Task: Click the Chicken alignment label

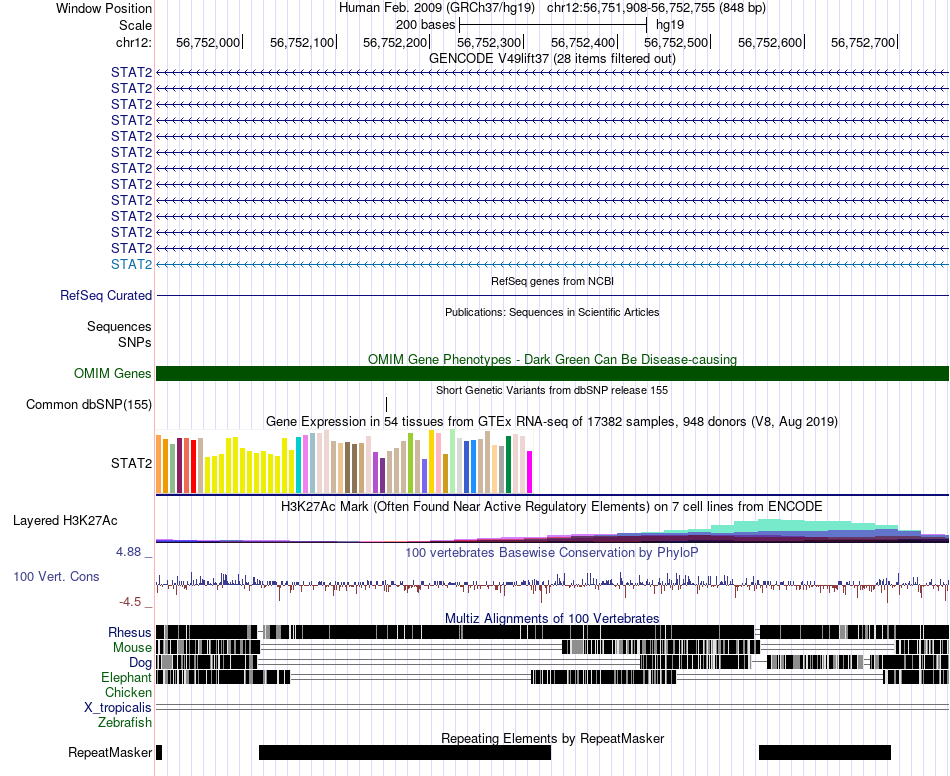Action: tap(128, 692)
